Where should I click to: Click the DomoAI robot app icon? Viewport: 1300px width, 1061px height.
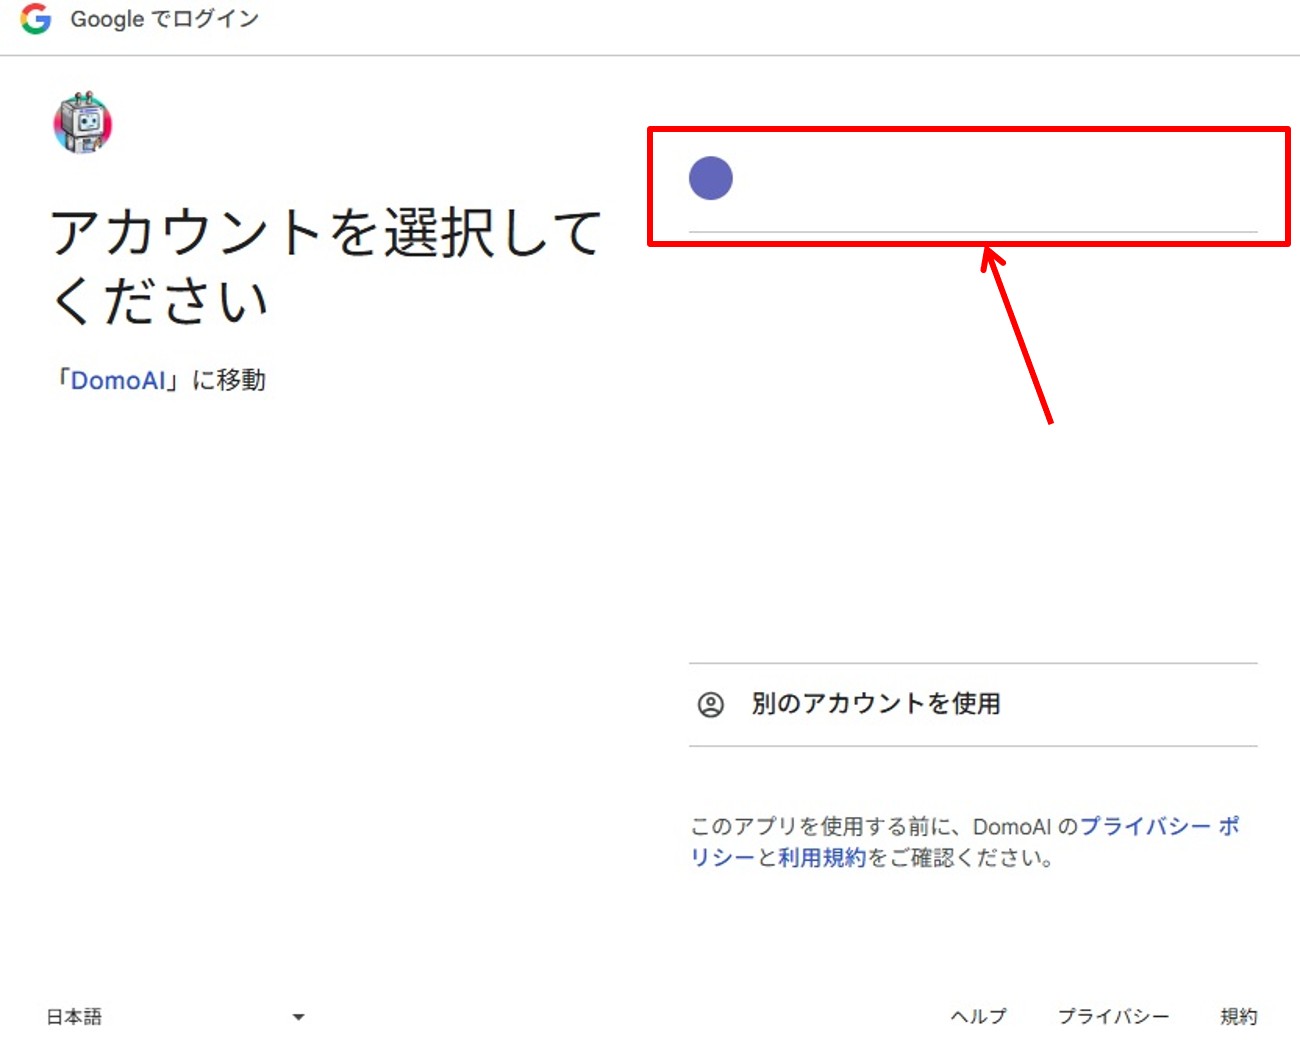click(x=83, y=124)
